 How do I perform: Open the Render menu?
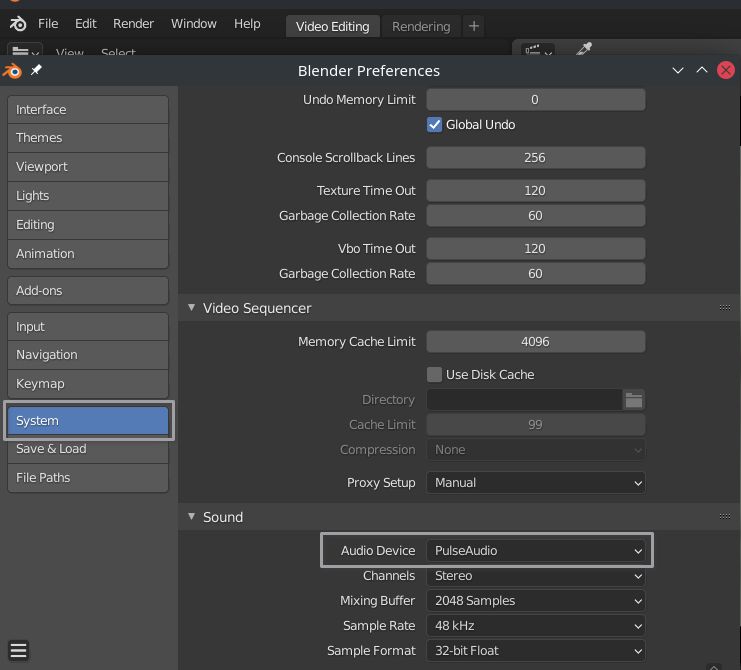133,24
